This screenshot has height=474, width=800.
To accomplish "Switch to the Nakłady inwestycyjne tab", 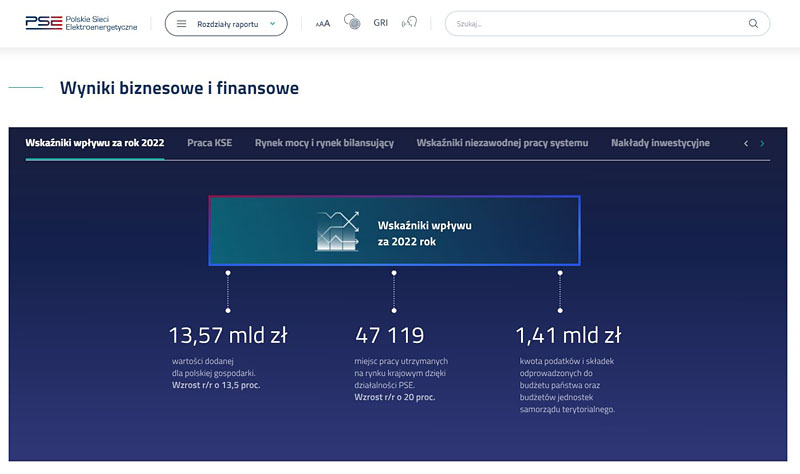I will coord(660,143).
